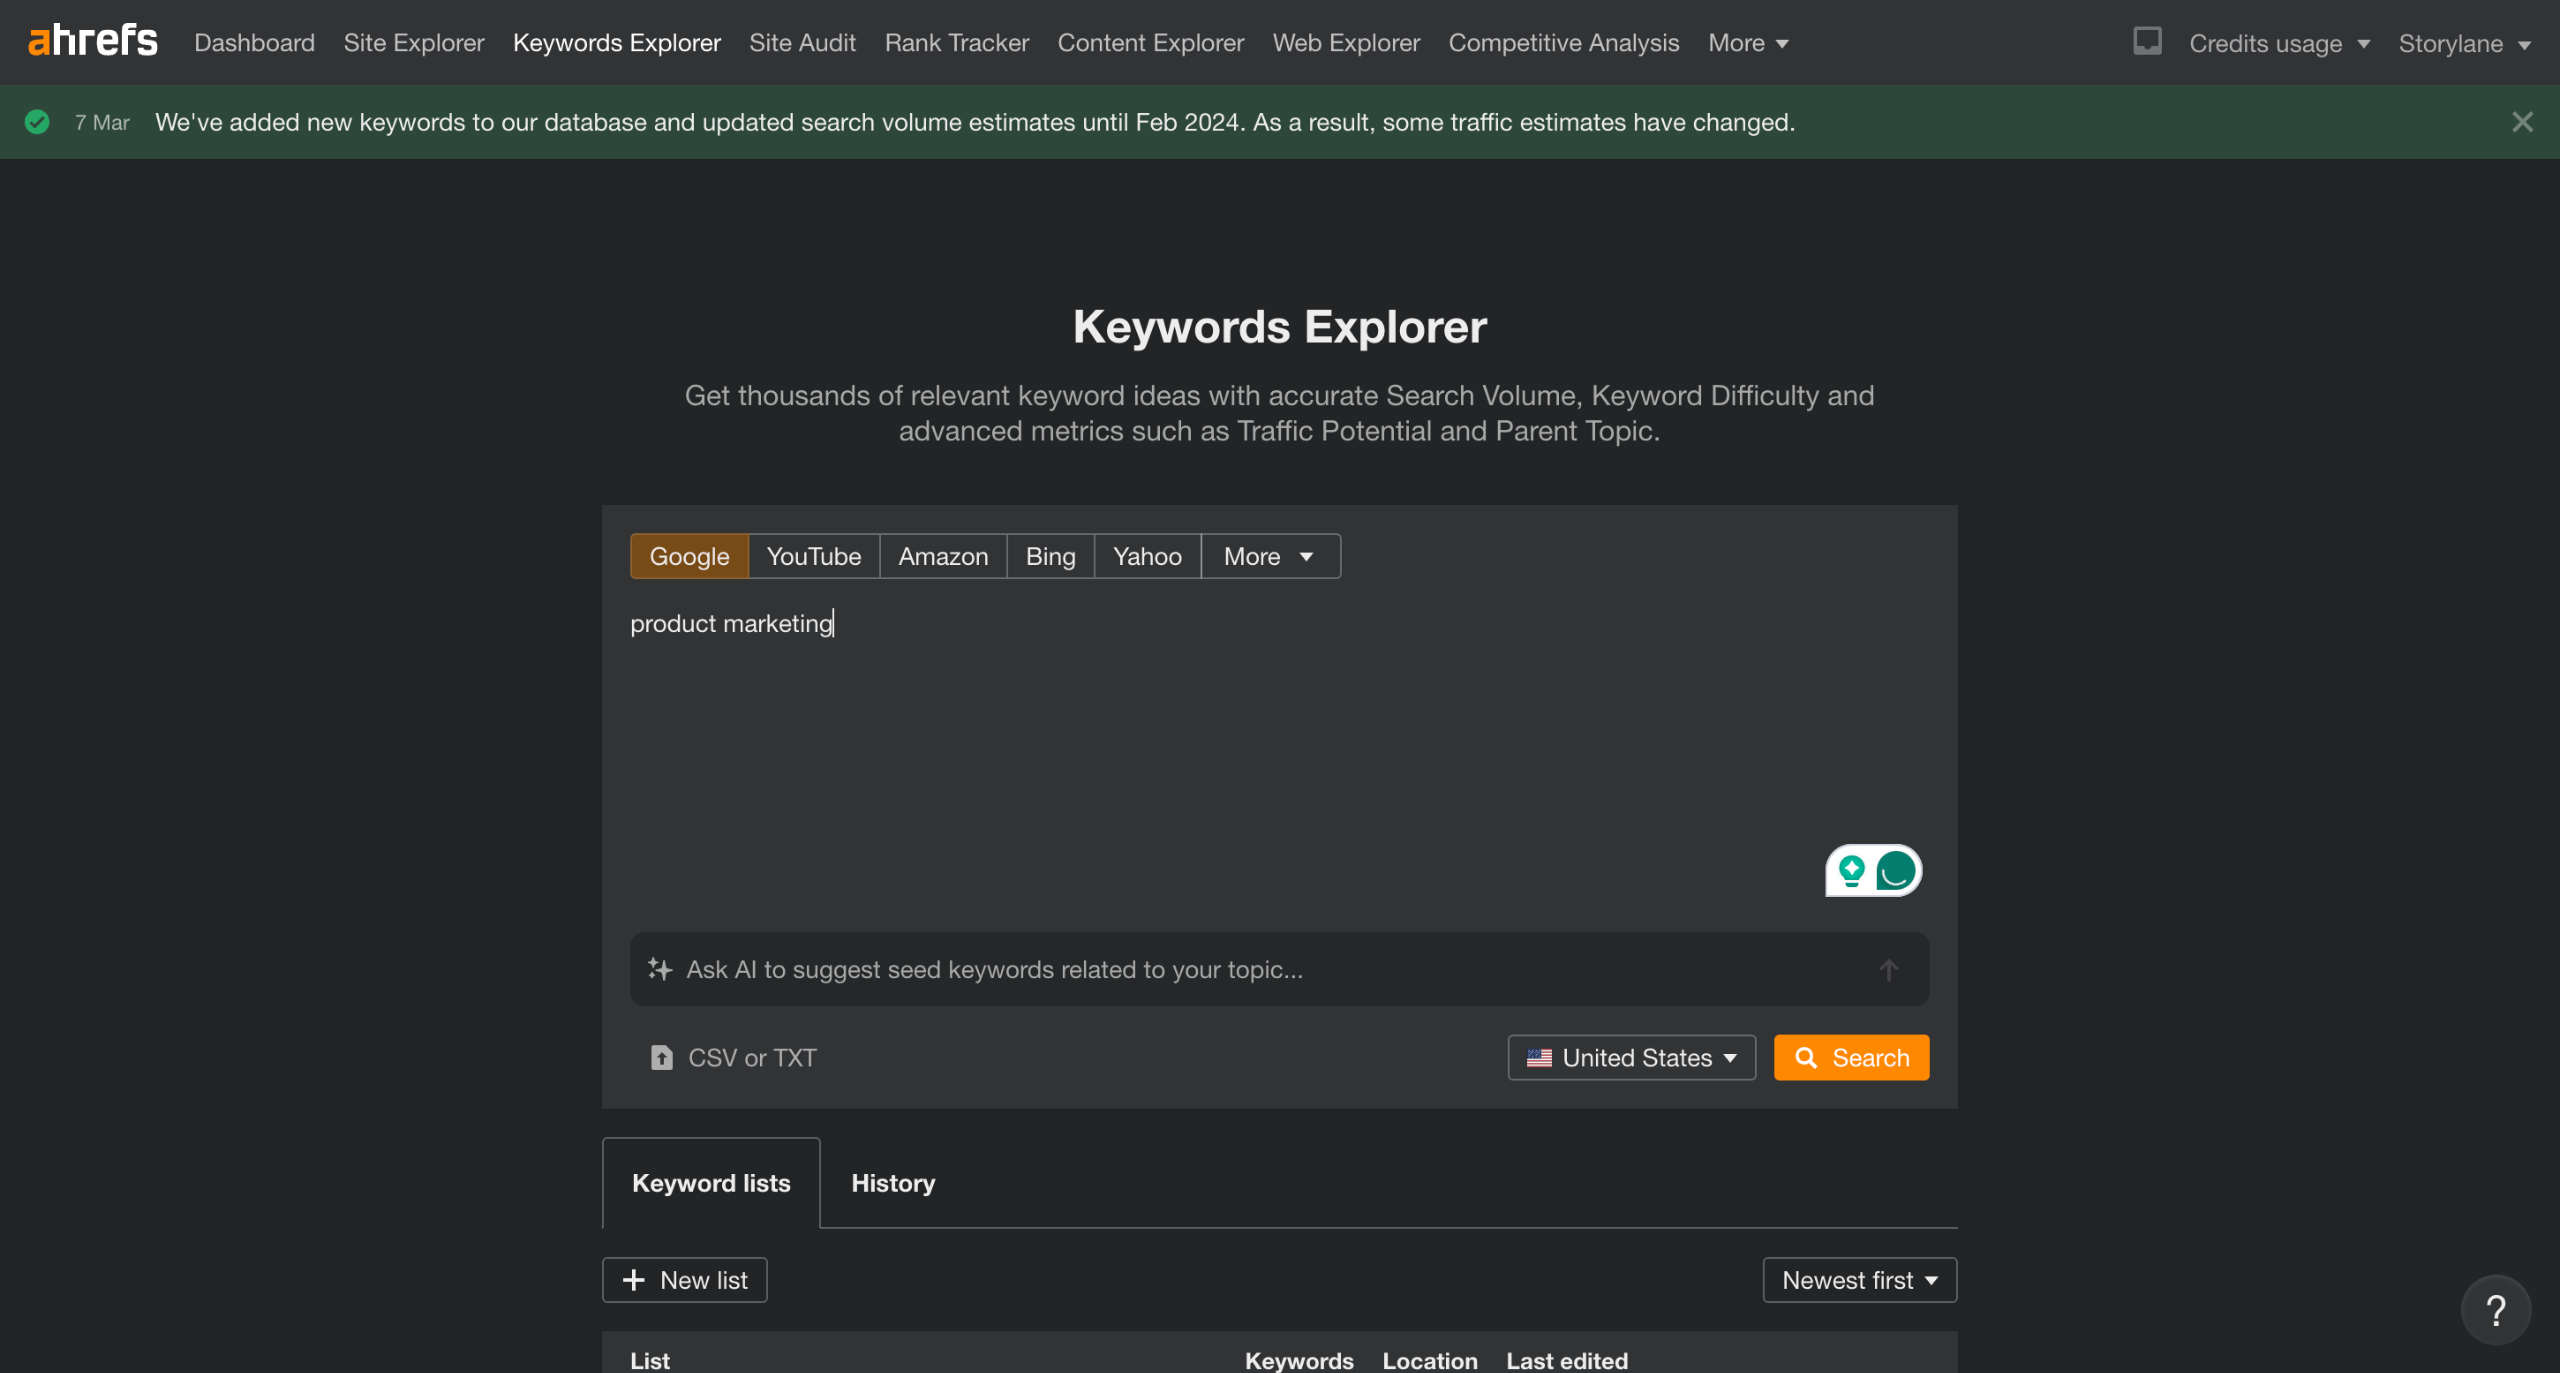
Task: Open Site Explorer
Action: (413, 43)
